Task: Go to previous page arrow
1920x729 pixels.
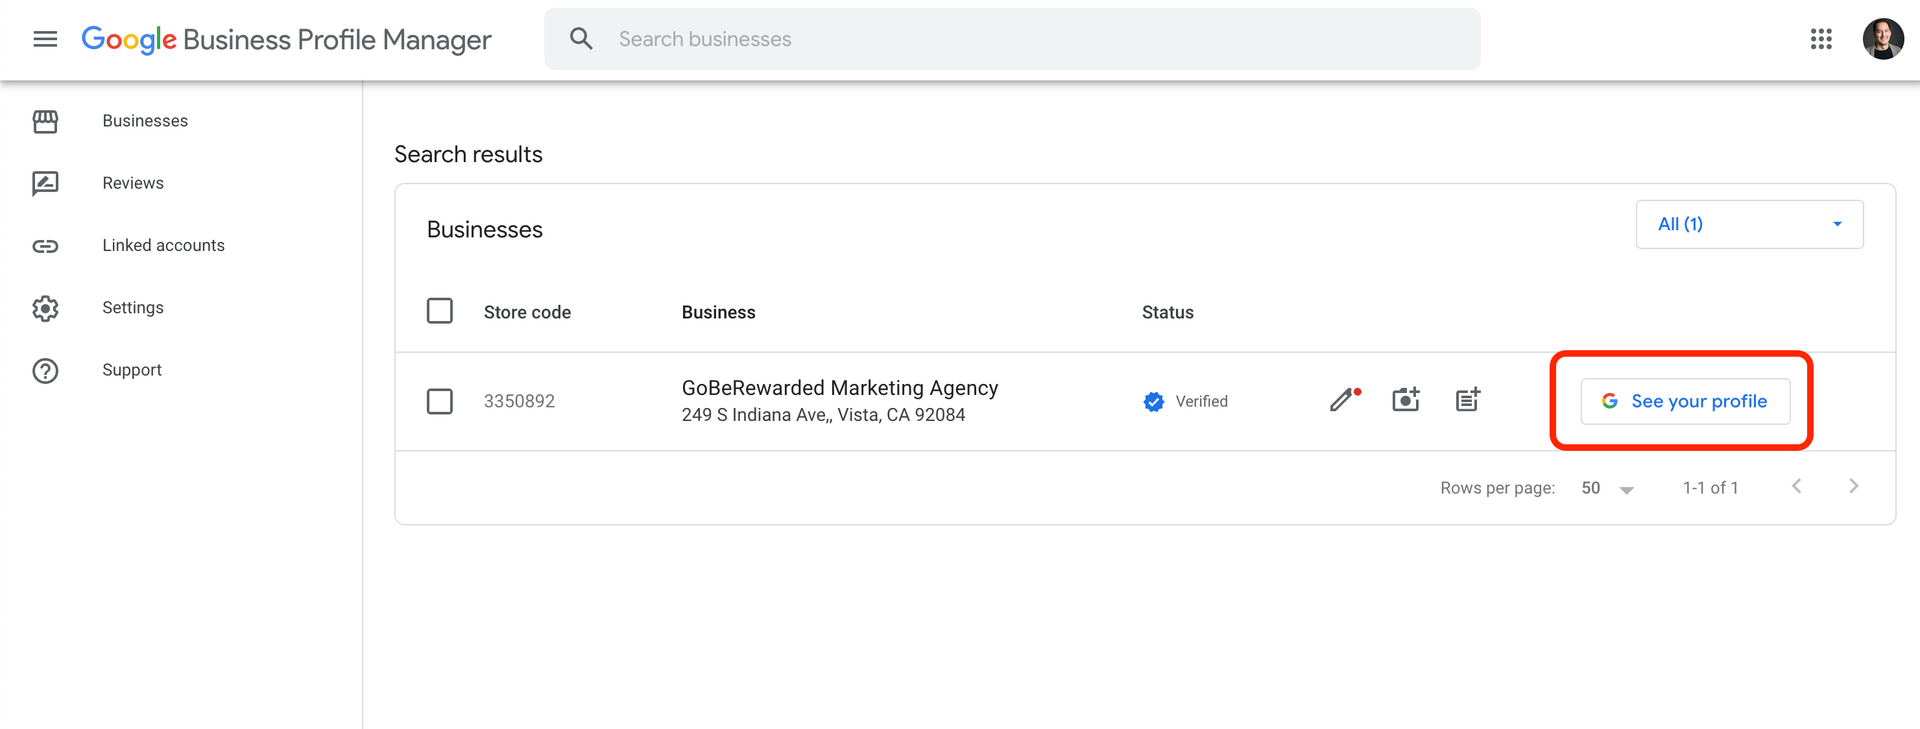Action: (x=1797, y=486)
